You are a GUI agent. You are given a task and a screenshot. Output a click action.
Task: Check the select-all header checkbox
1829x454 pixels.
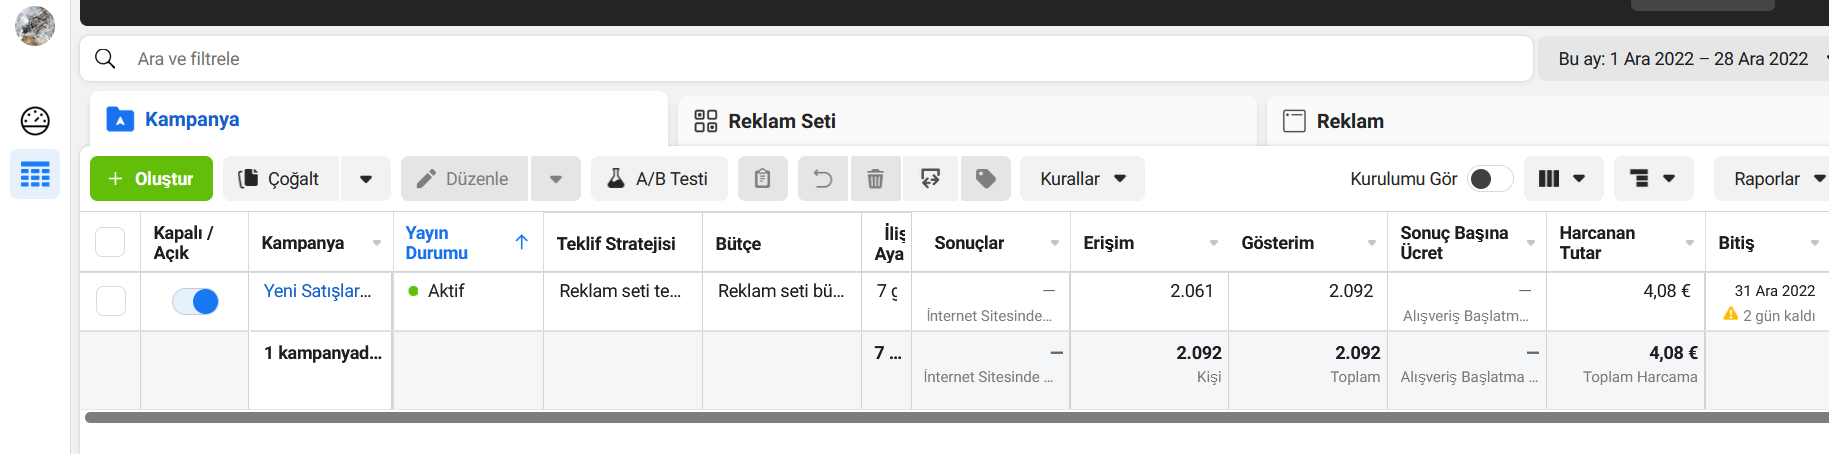click(110, 242)
